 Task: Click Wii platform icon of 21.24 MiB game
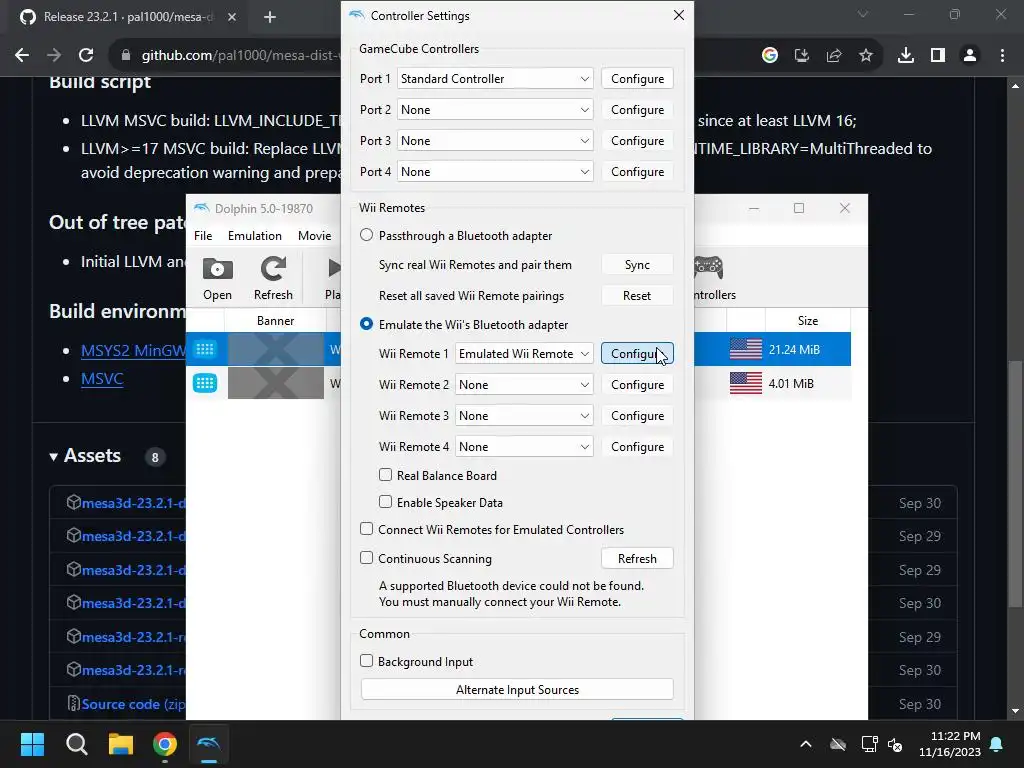(204, 349)
